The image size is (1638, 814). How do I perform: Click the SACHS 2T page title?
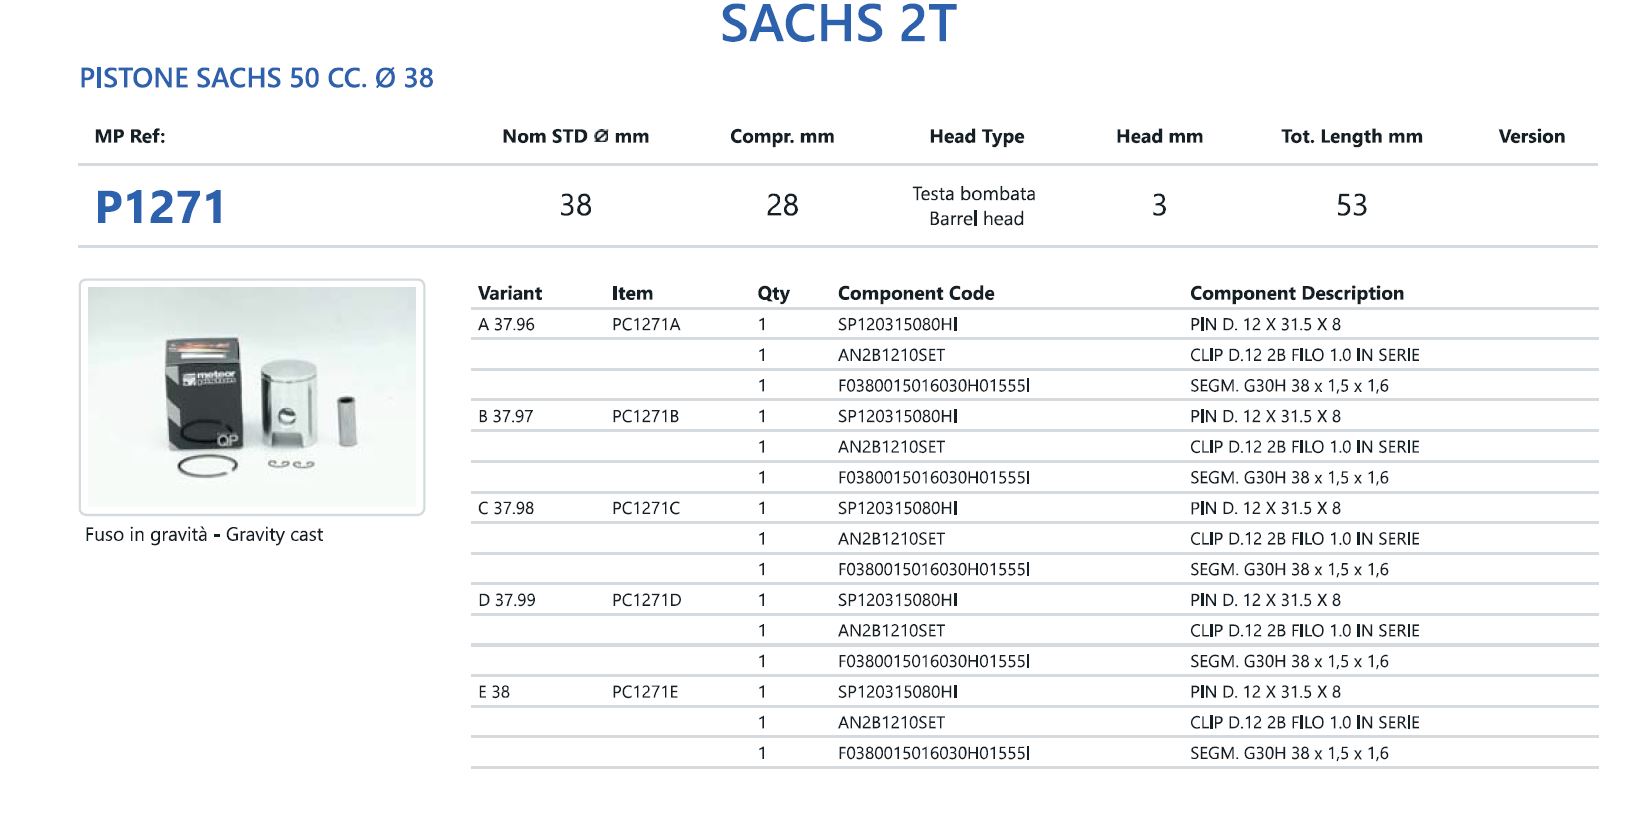pos(838,24)
